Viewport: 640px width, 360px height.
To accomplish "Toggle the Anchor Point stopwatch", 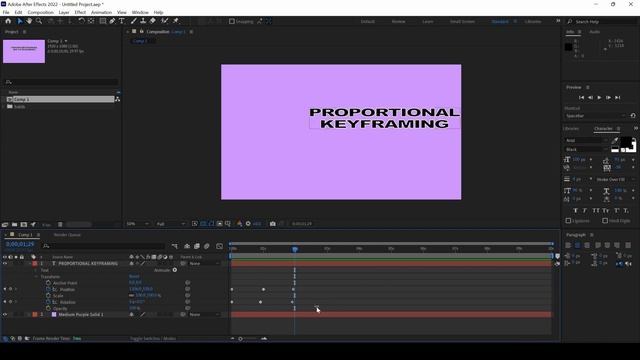I will [x=48, y=283].
